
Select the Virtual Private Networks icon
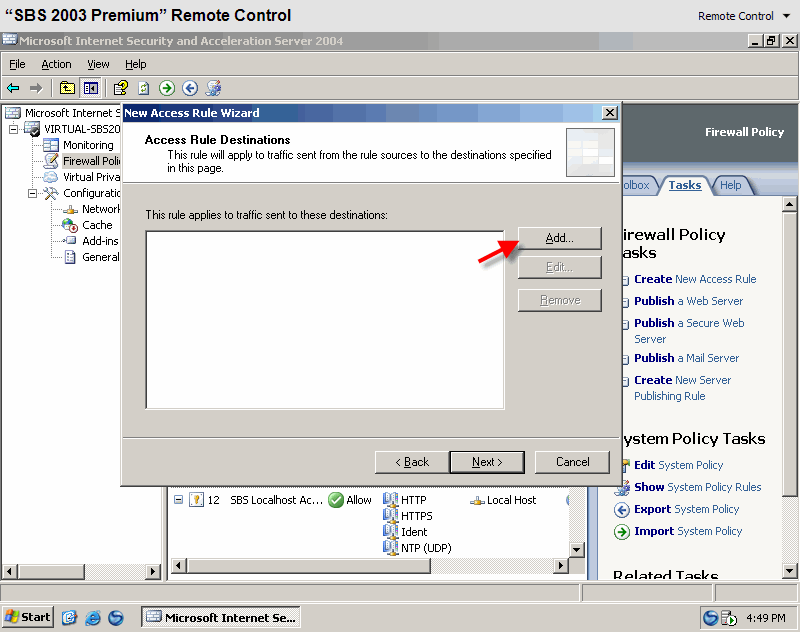point(51,177)
